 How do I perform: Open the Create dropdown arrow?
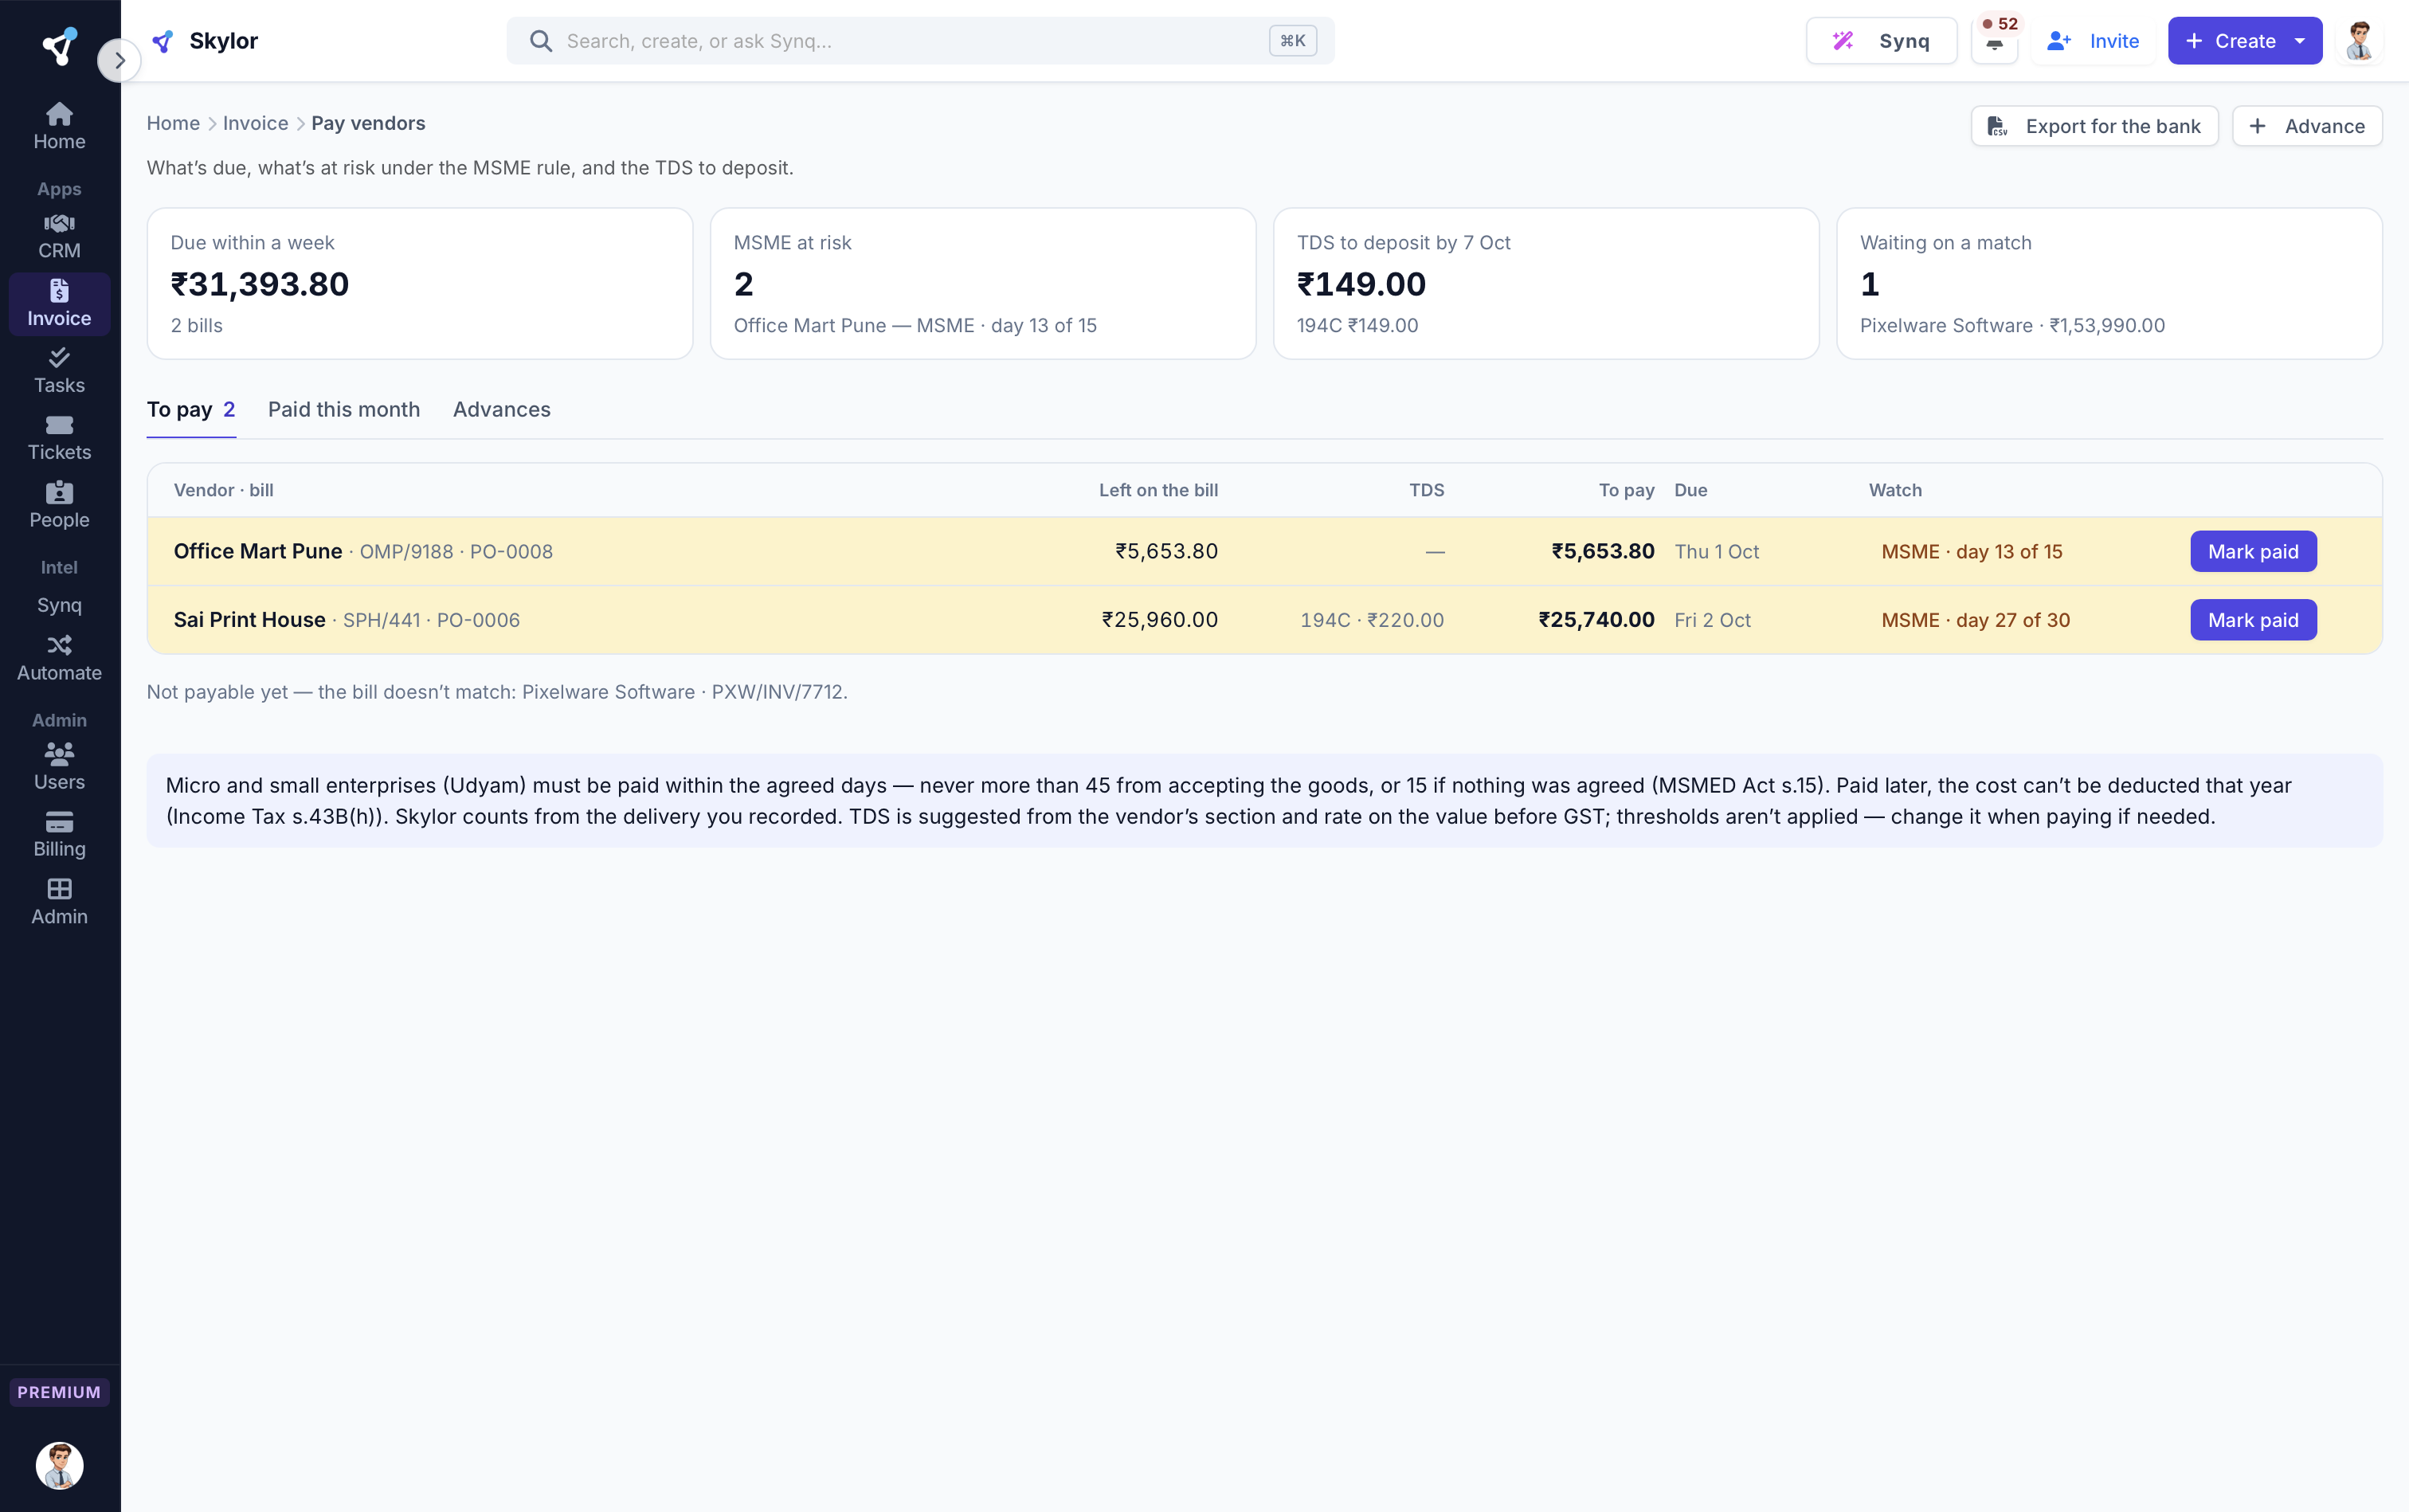(x=2300, y=41)
